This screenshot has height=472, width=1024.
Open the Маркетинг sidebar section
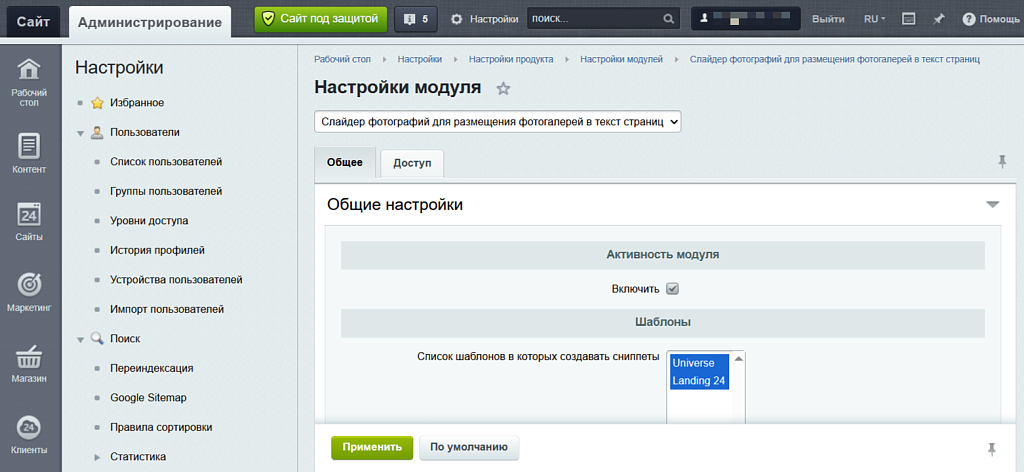29,292
